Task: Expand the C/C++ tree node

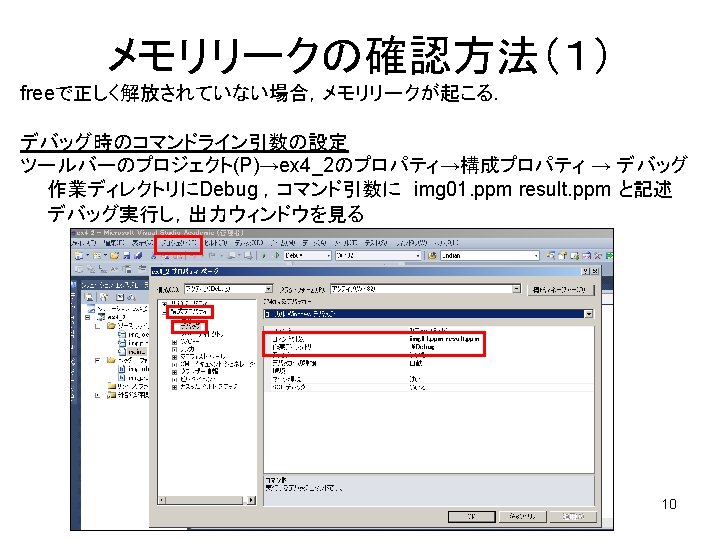Action: click(x=174, y=342)
